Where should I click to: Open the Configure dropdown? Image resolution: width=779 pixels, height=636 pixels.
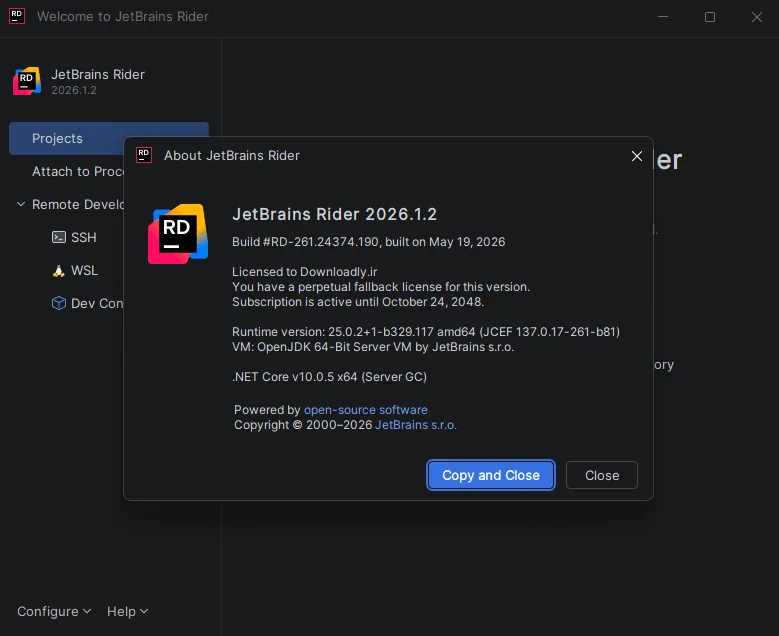click(x=54, y=611)
